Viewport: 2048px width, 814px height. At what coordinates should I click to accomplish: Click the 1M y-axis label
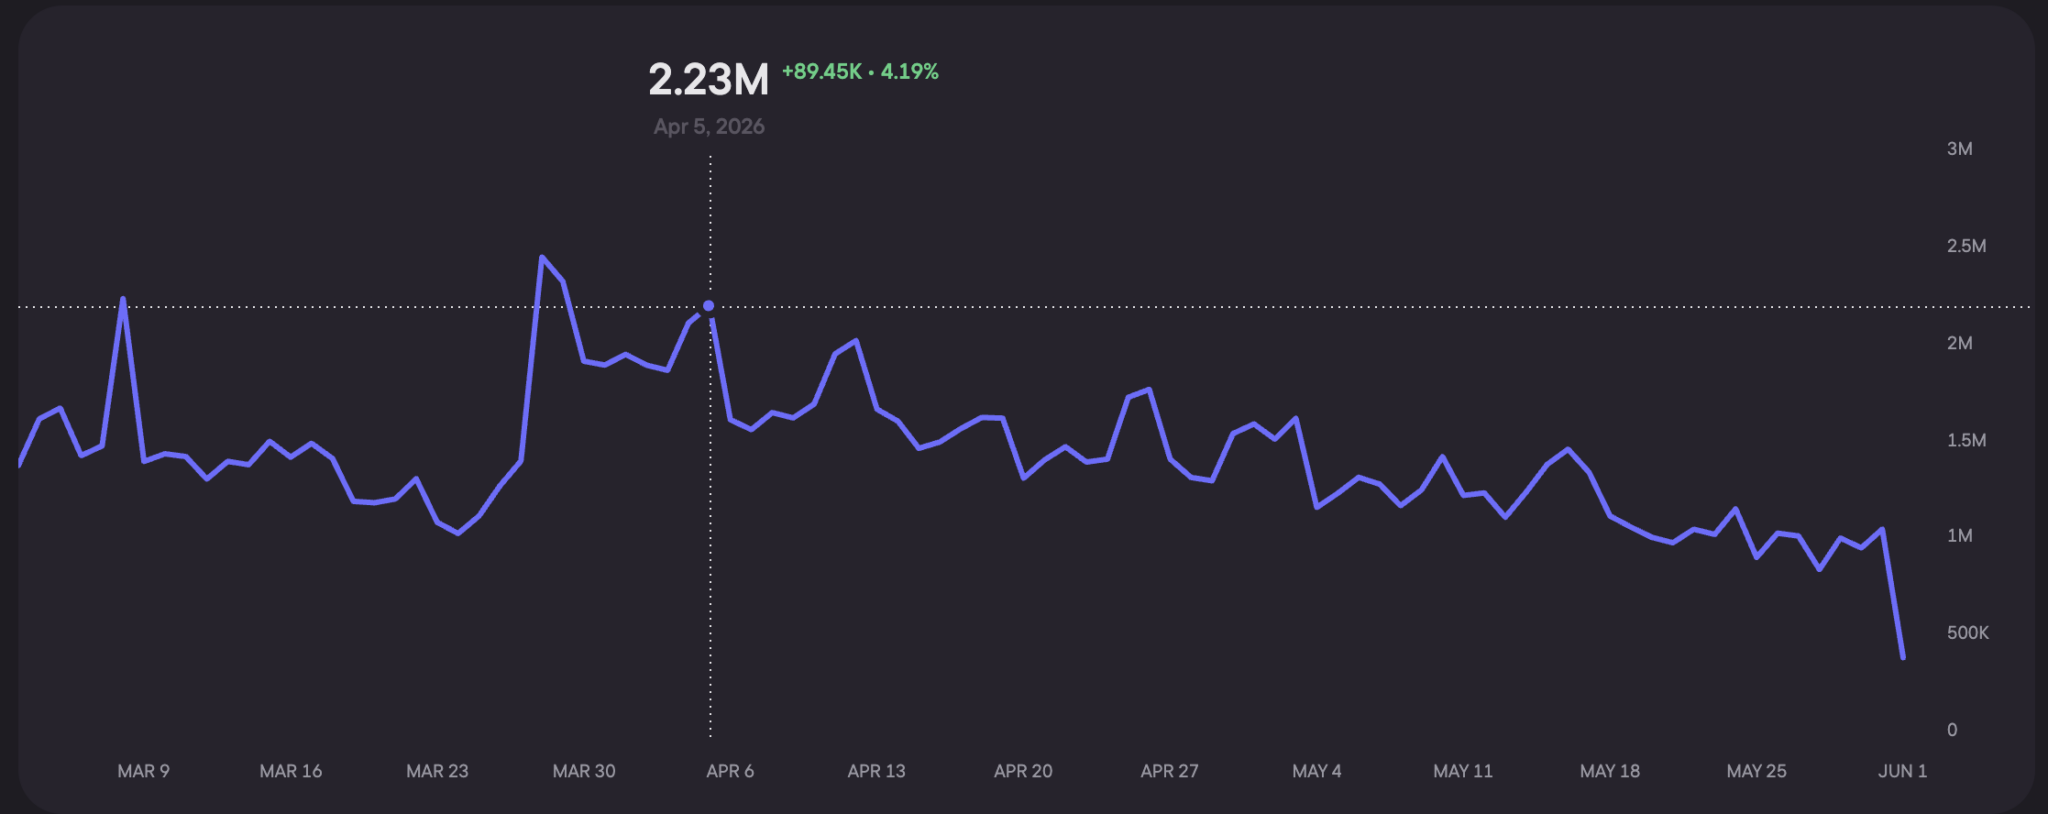(x=1960, y=536)
